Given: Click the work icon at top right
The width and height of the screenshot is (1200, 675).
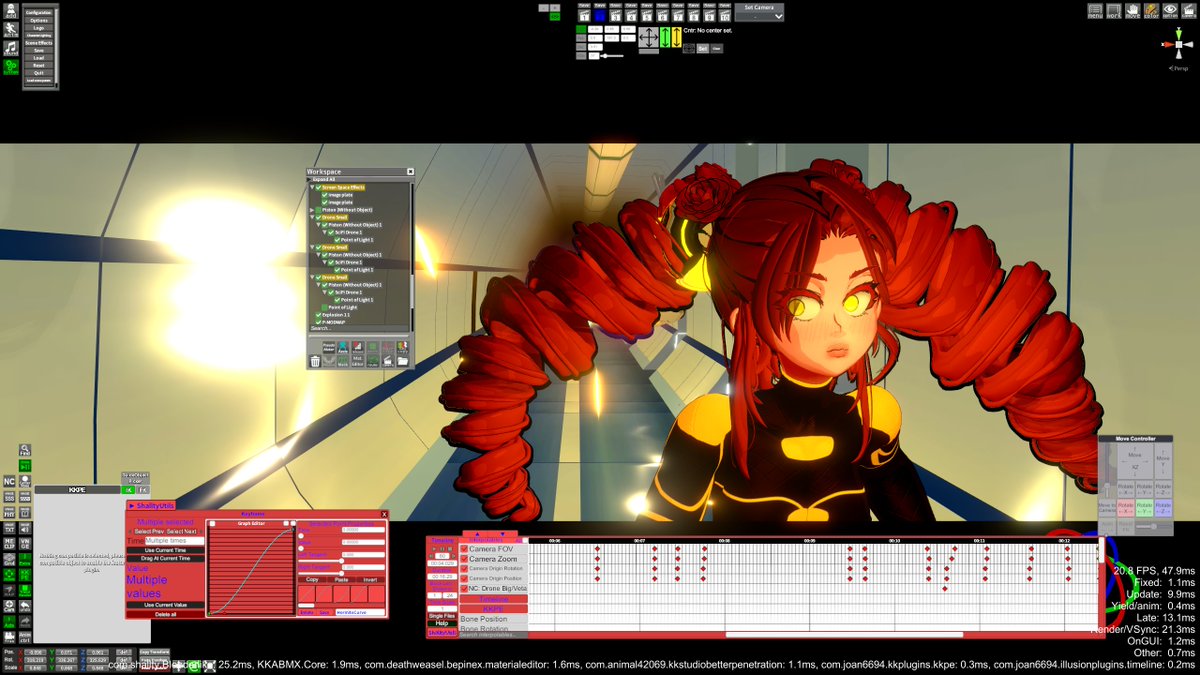Looking at the screenshot, I should (x=1114, y=11).
